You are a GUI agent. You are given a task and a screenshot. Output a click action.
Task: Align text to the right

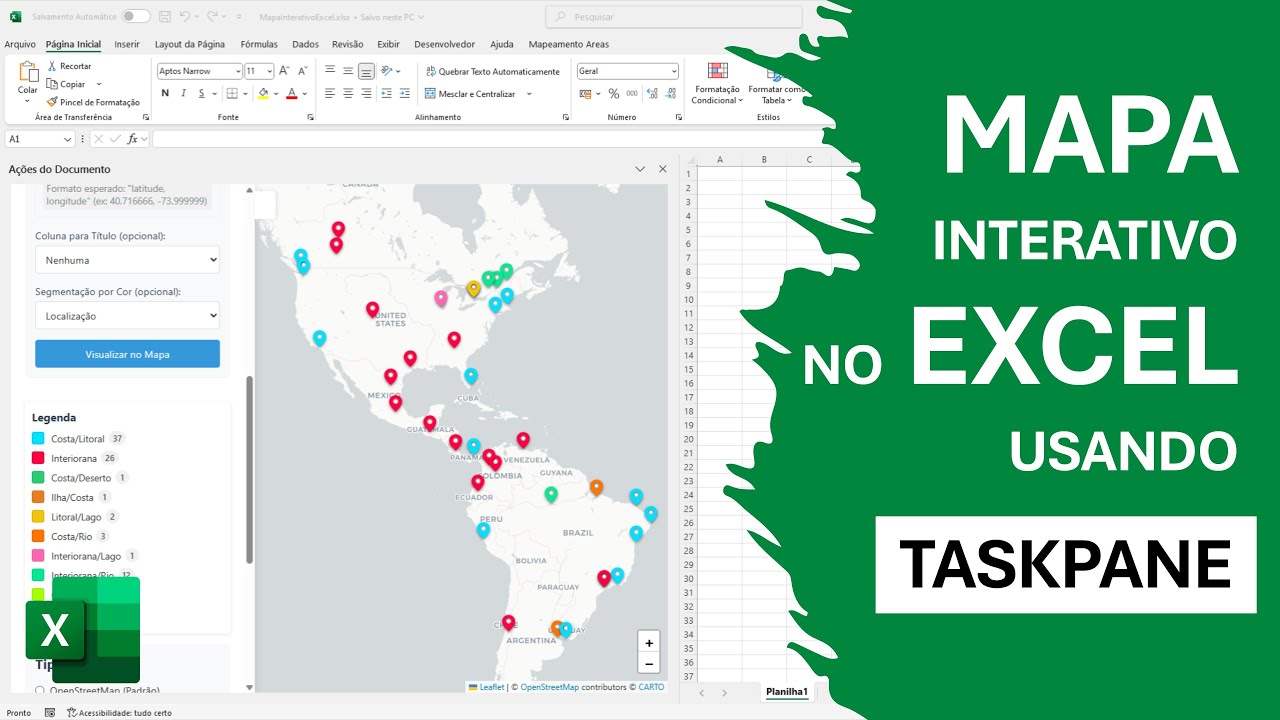coord(366,93)
